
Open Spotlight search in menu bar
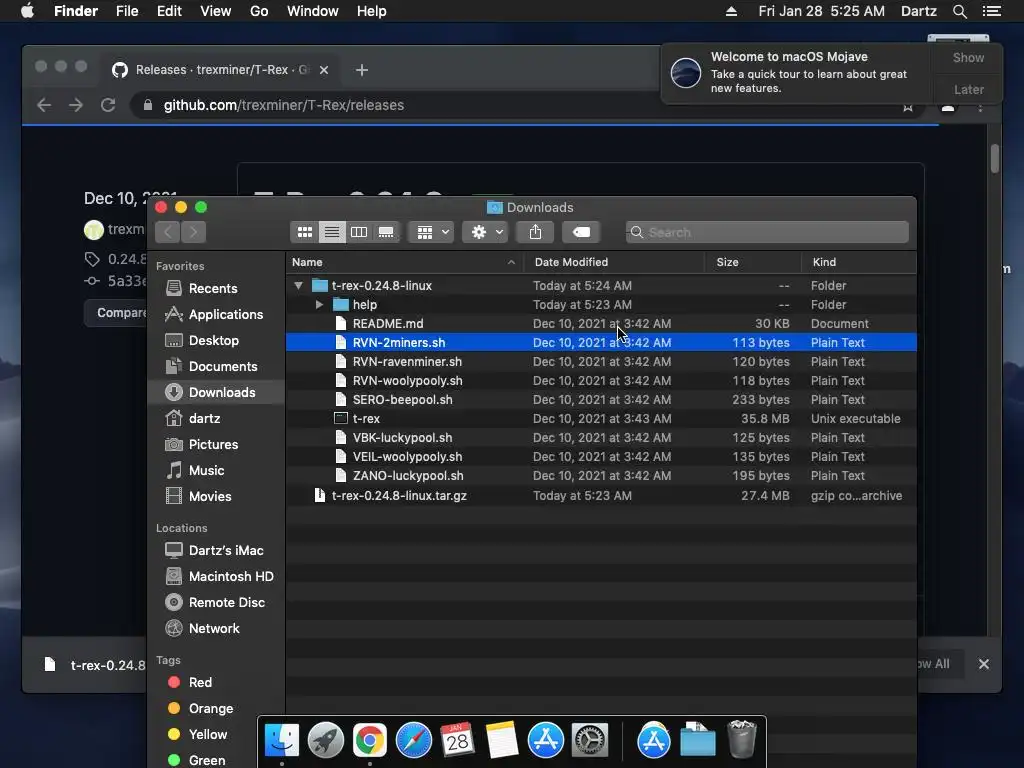tap(959, 11)
